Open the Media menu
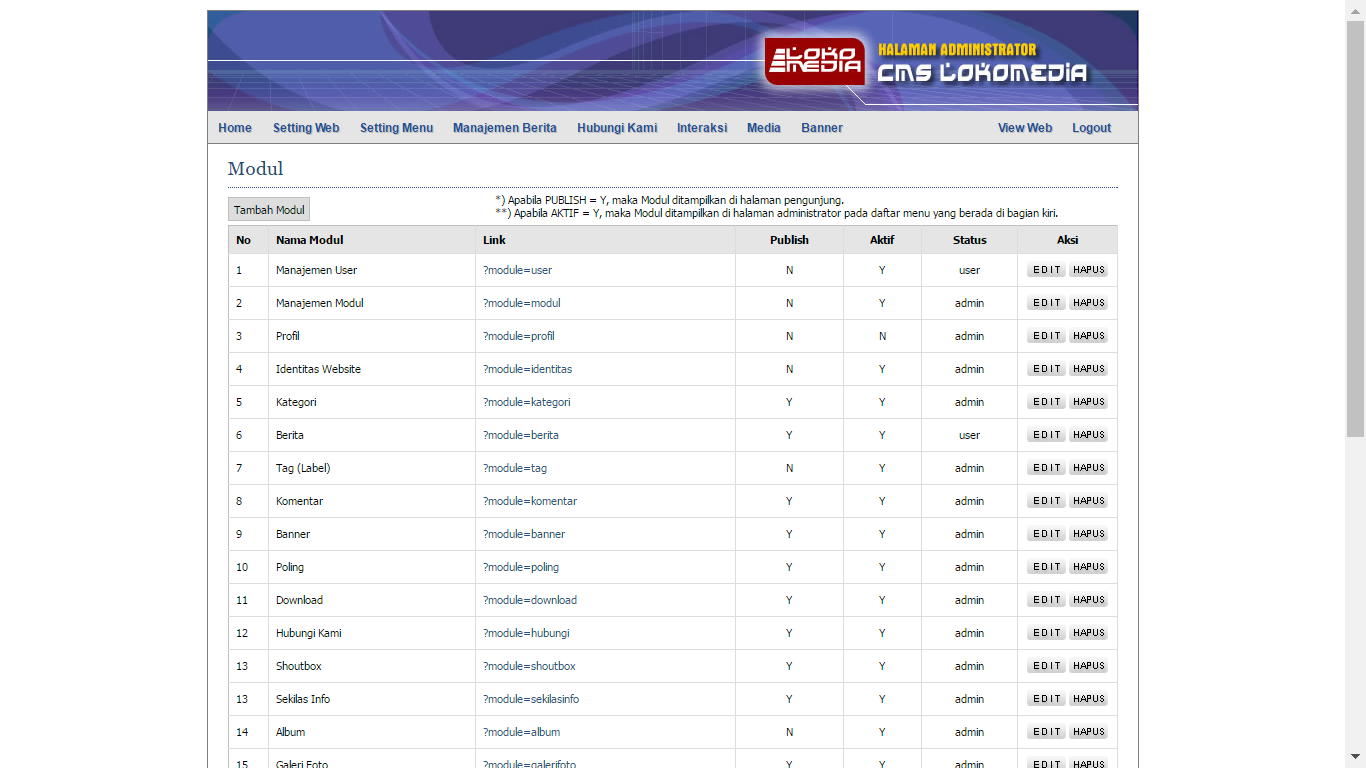This screenshot has height=768, width=1366. [763, 128]
